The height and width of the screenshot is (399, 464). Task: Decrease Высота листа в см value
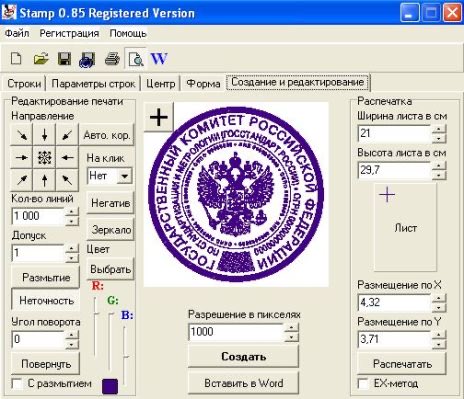point(439,175)
